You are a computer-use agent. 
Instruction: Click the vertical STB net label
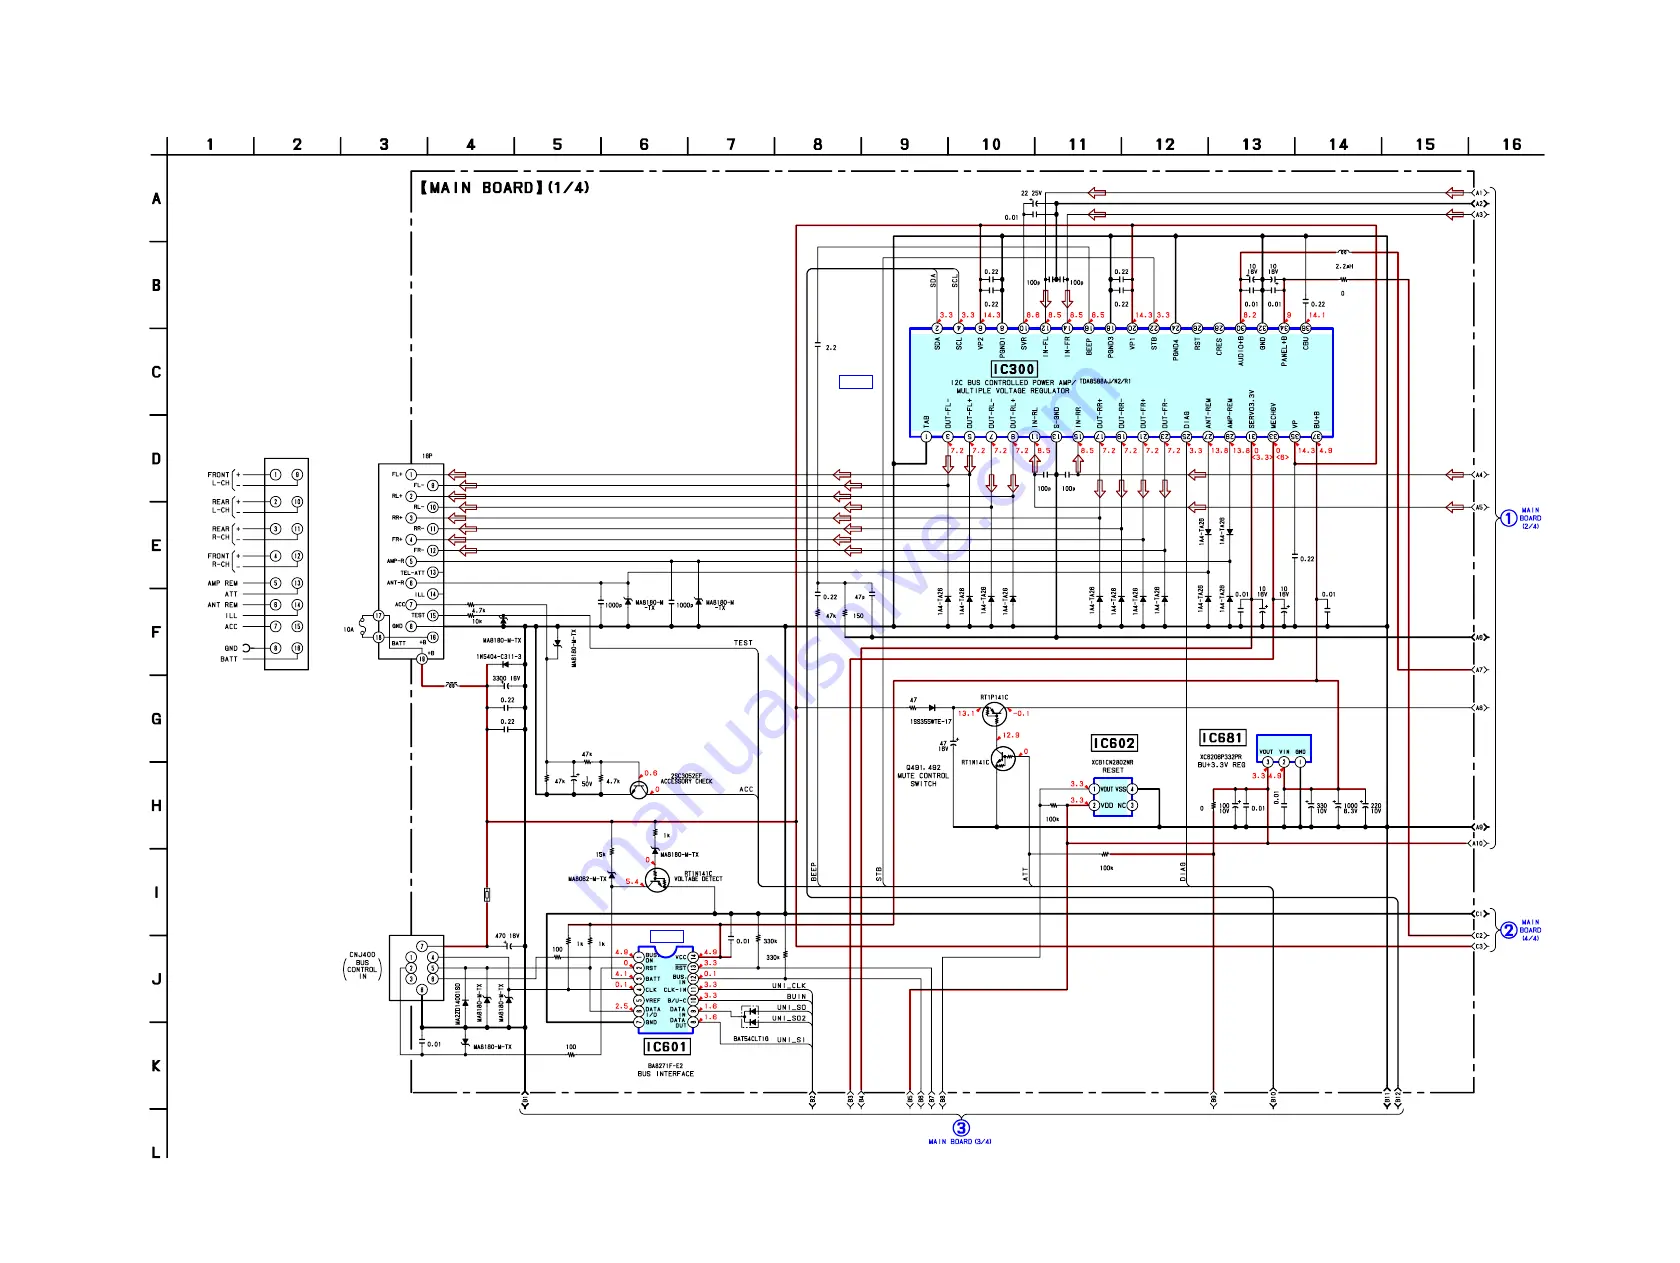click(879, 873)
